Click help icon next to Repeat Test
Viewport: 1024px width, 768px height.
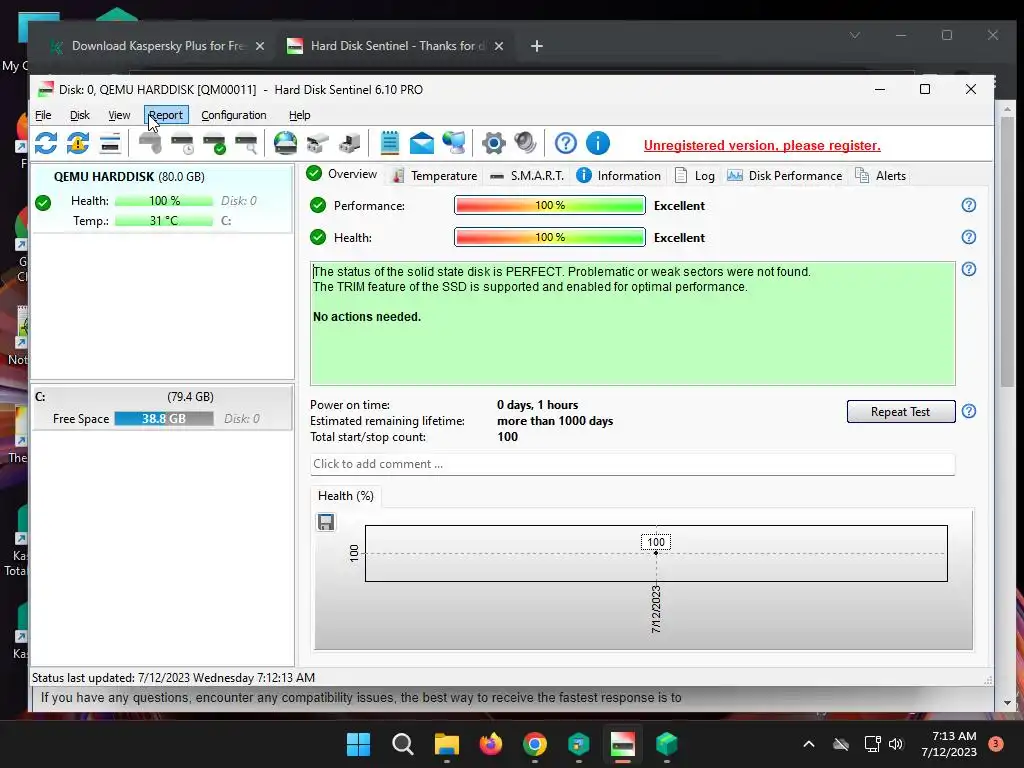click(968, 411)
